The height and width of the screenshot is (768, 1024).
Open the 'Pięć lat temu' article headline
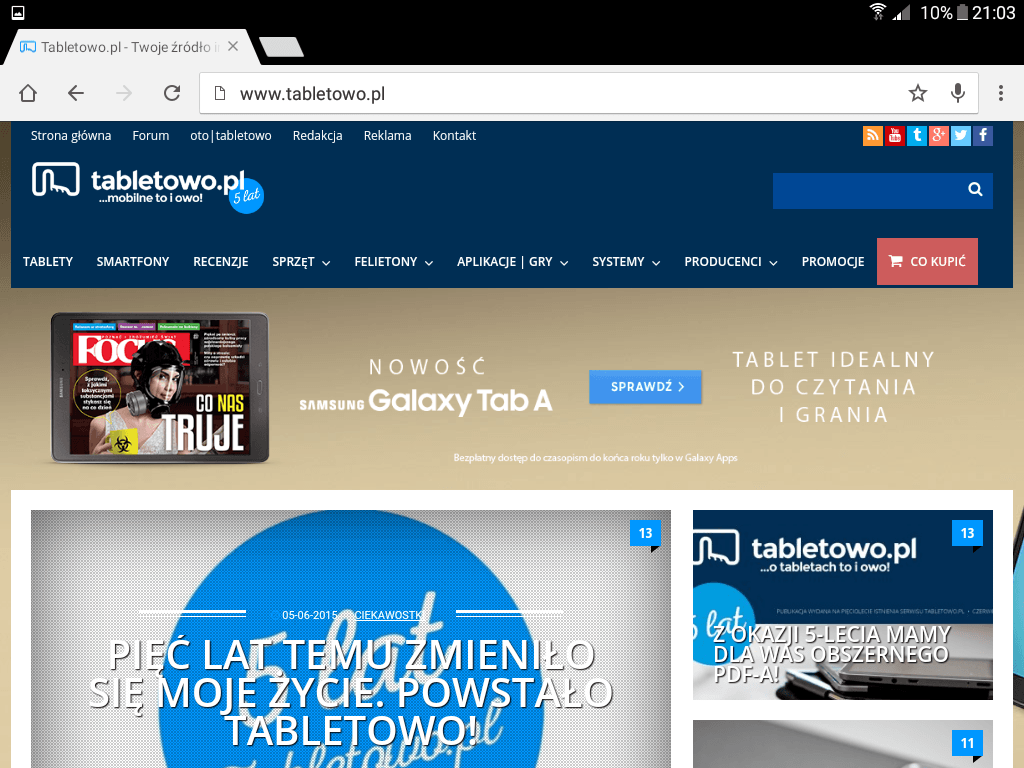351,692
